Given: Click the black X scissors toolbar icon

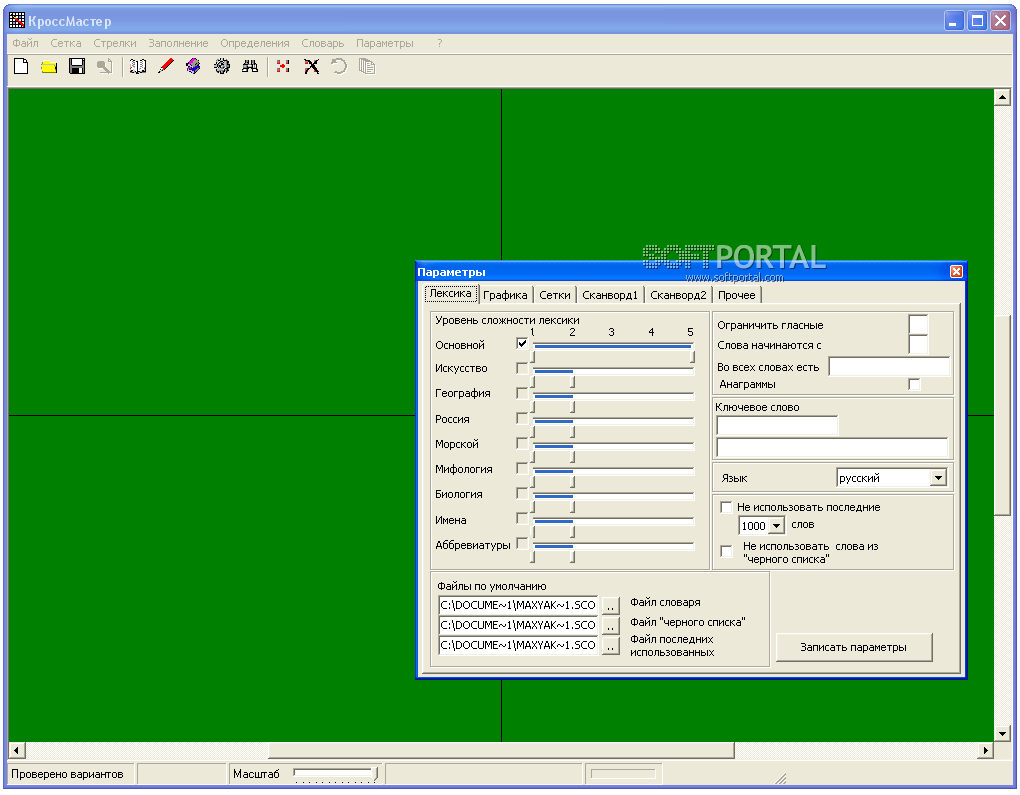Looking at the screenshot, I should [311, 67].
